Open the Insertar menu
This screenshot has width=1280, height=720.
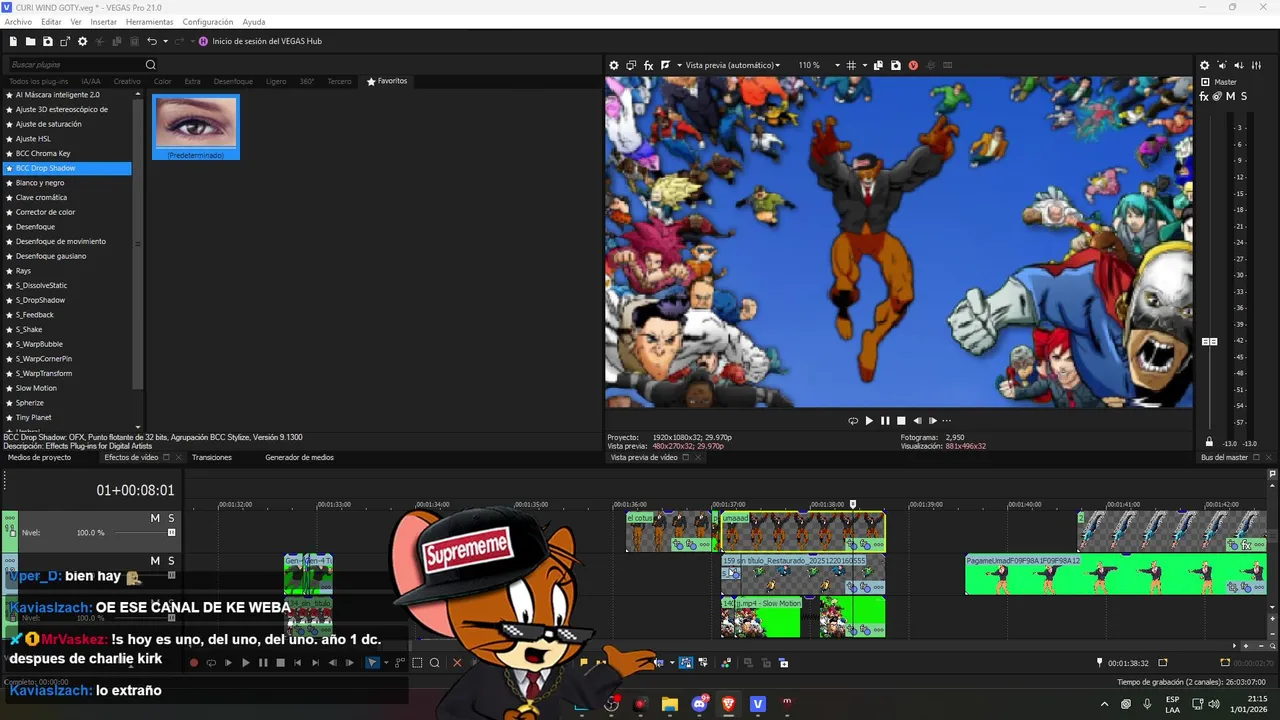point(103,21)
